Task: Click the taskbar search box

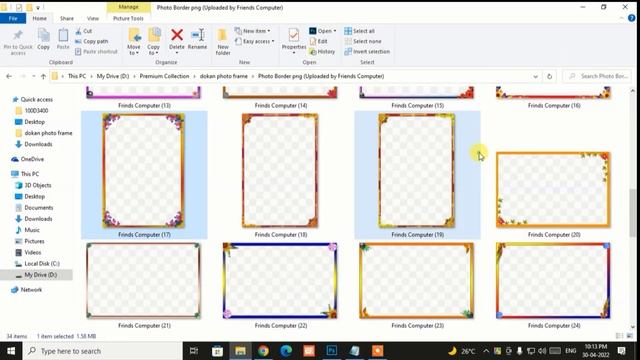Action: click(102, 351)
